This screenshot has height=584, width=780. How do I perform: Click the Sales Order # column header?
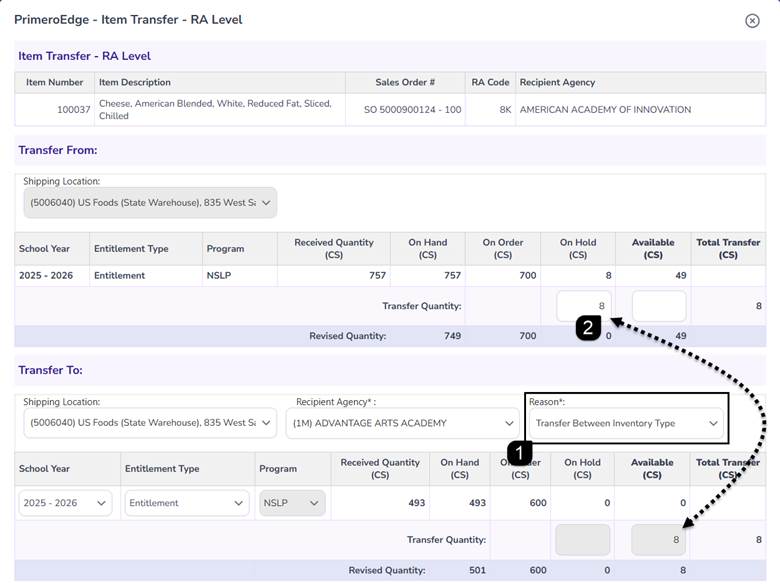(405, 82)
